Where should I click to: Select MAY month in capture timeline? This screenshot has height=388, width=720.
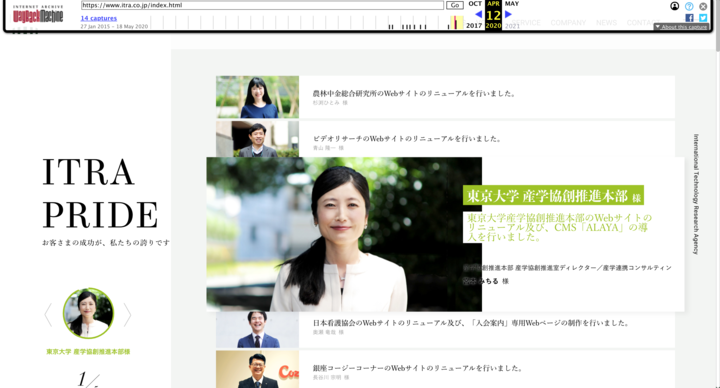512,4
